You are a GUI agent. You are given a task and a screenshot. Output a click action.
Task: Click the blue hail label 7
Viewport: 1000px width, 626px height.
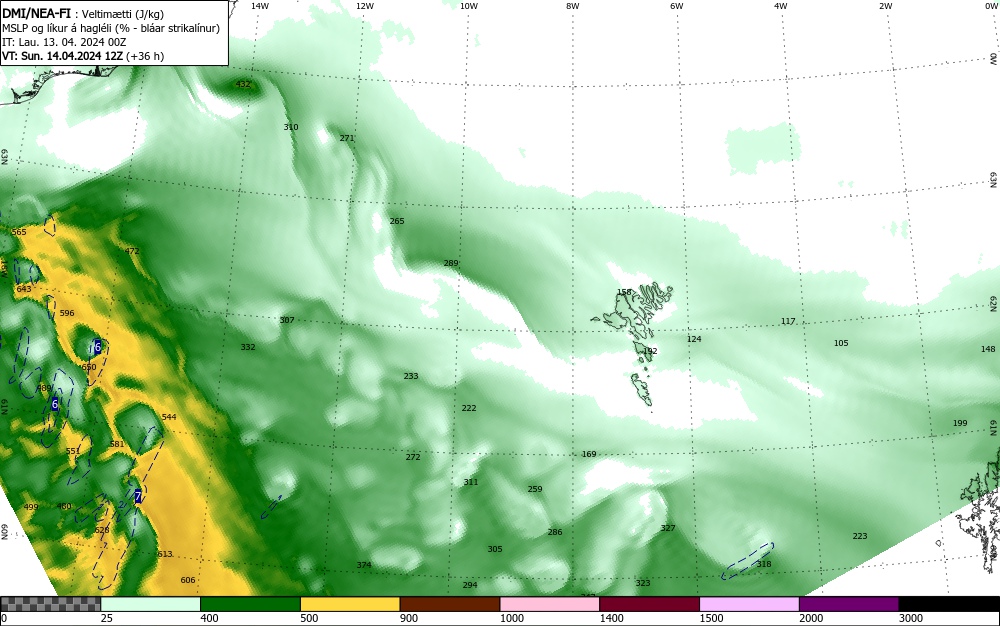(138, 496)
